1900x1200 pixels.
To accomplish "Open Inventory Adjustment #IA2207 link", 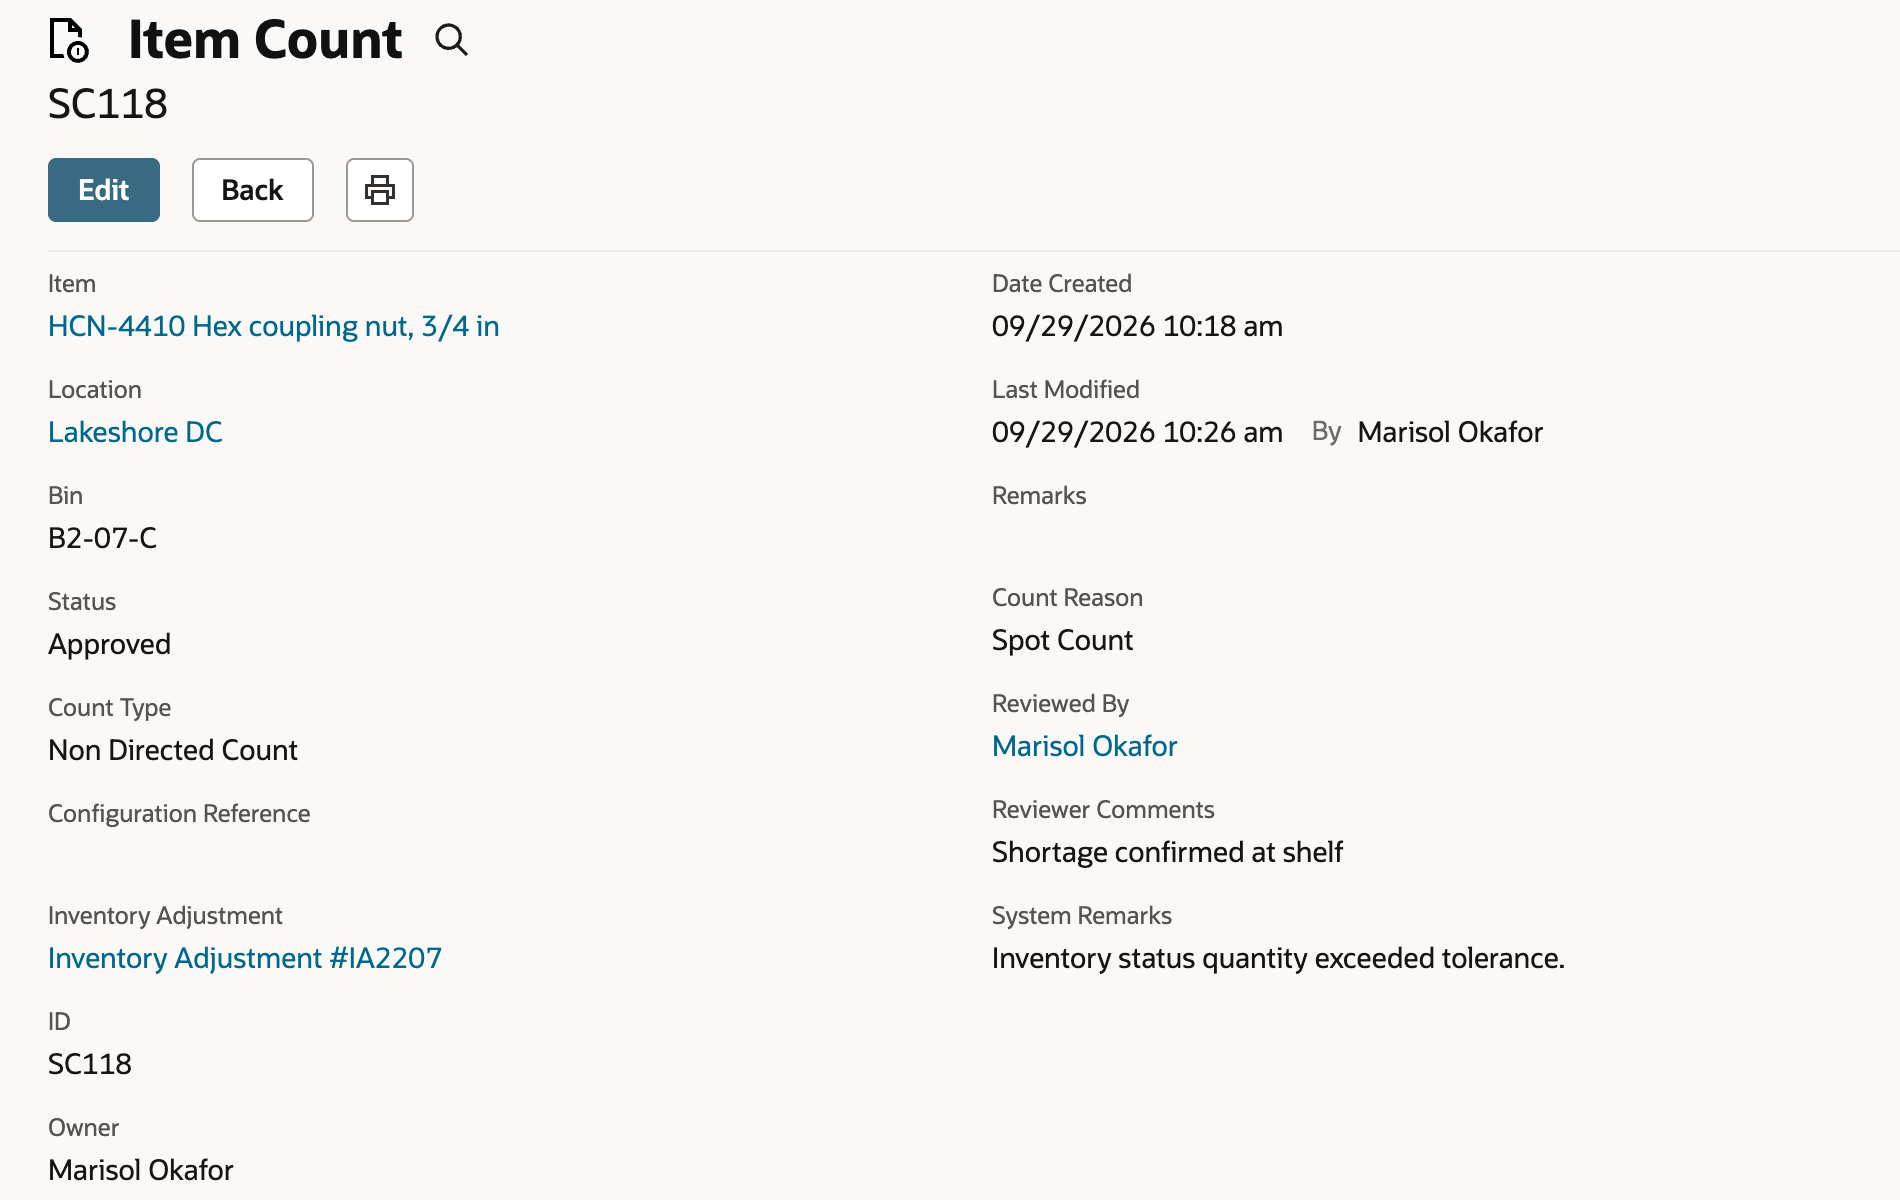I will (x=245, y=958).
